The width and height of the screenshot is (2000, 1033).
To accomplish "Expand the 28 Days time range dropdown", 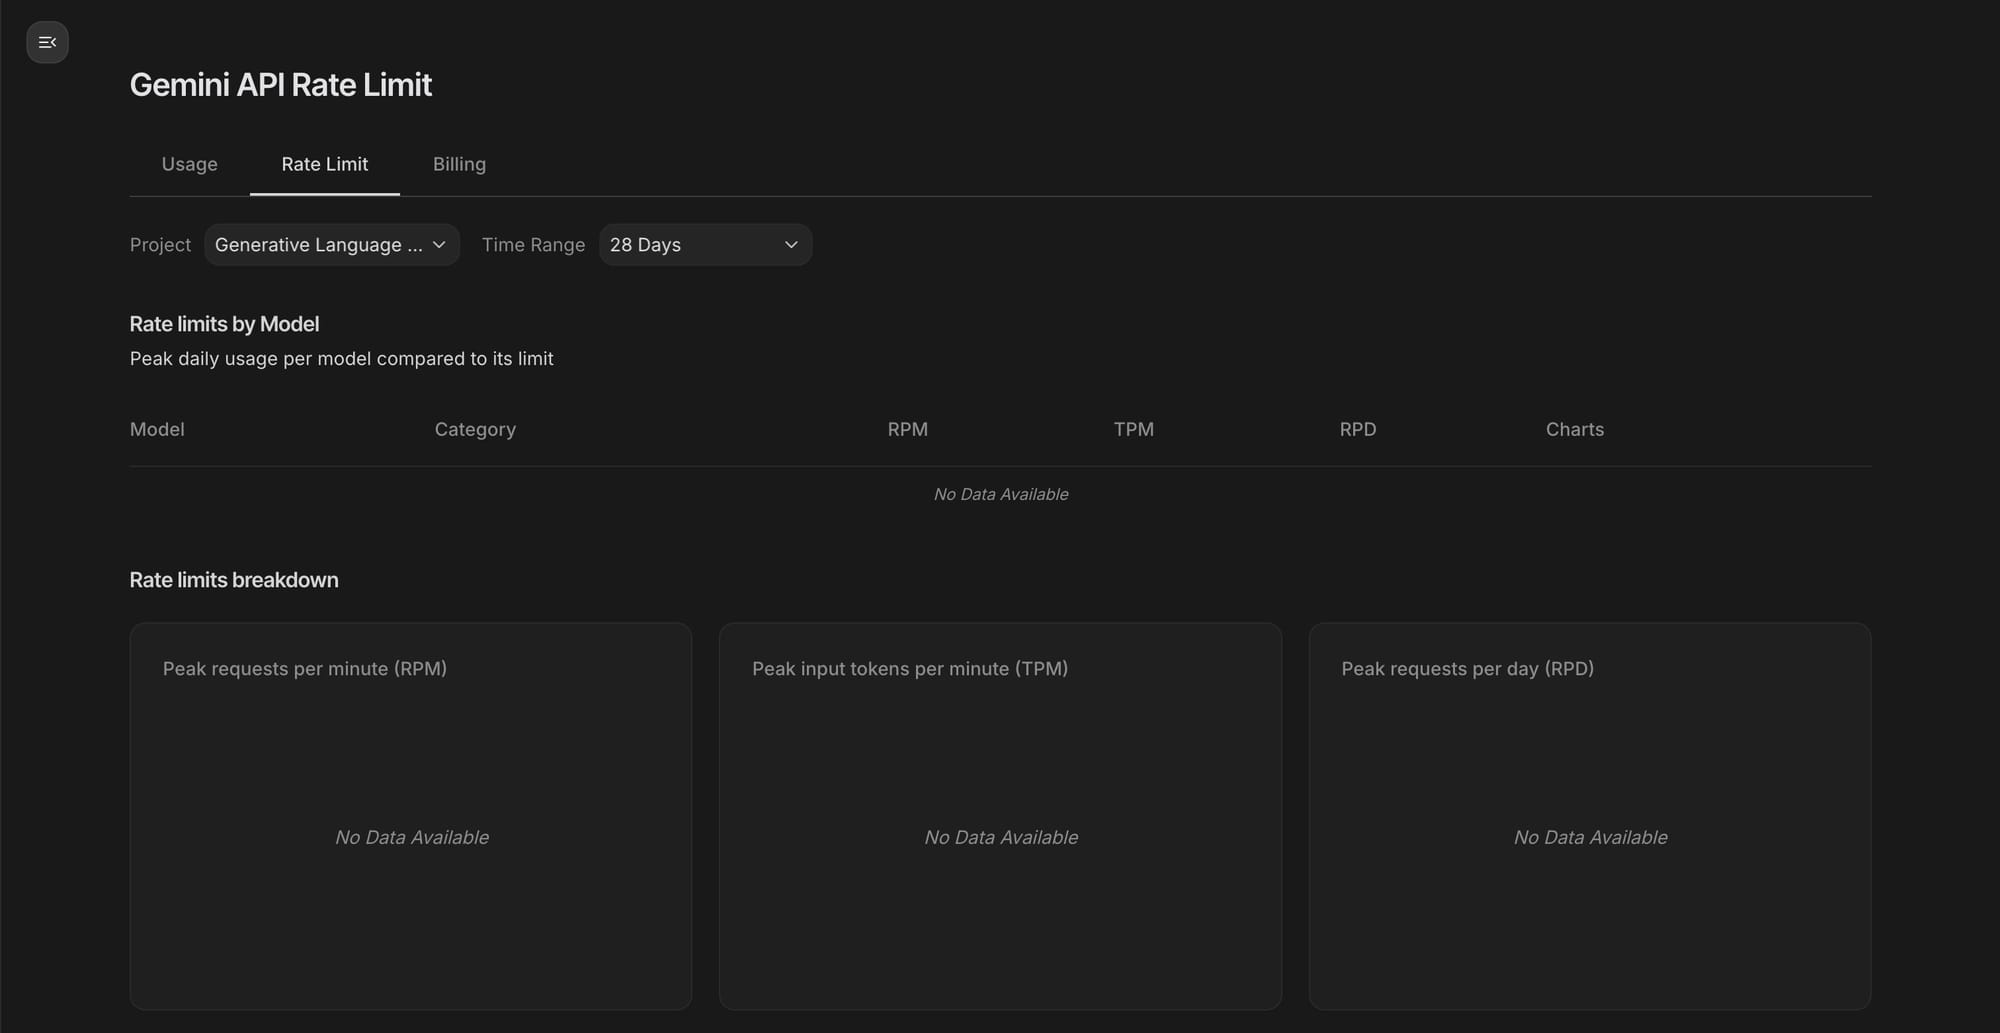I will pos(705,245).
